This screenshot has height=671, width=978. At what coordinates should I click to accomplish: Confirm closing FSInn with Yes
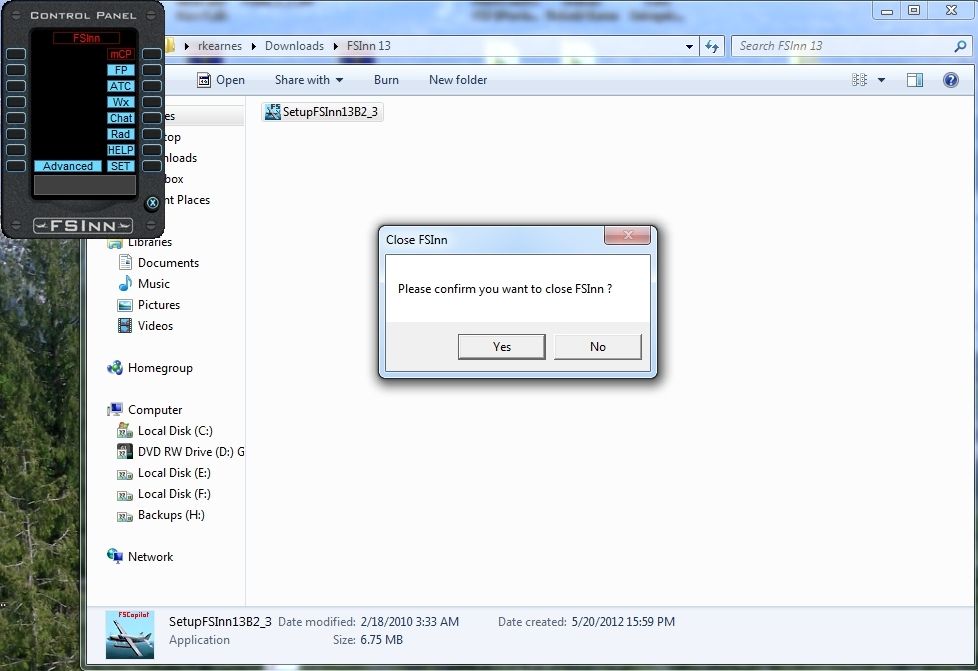tap(501, 347)
